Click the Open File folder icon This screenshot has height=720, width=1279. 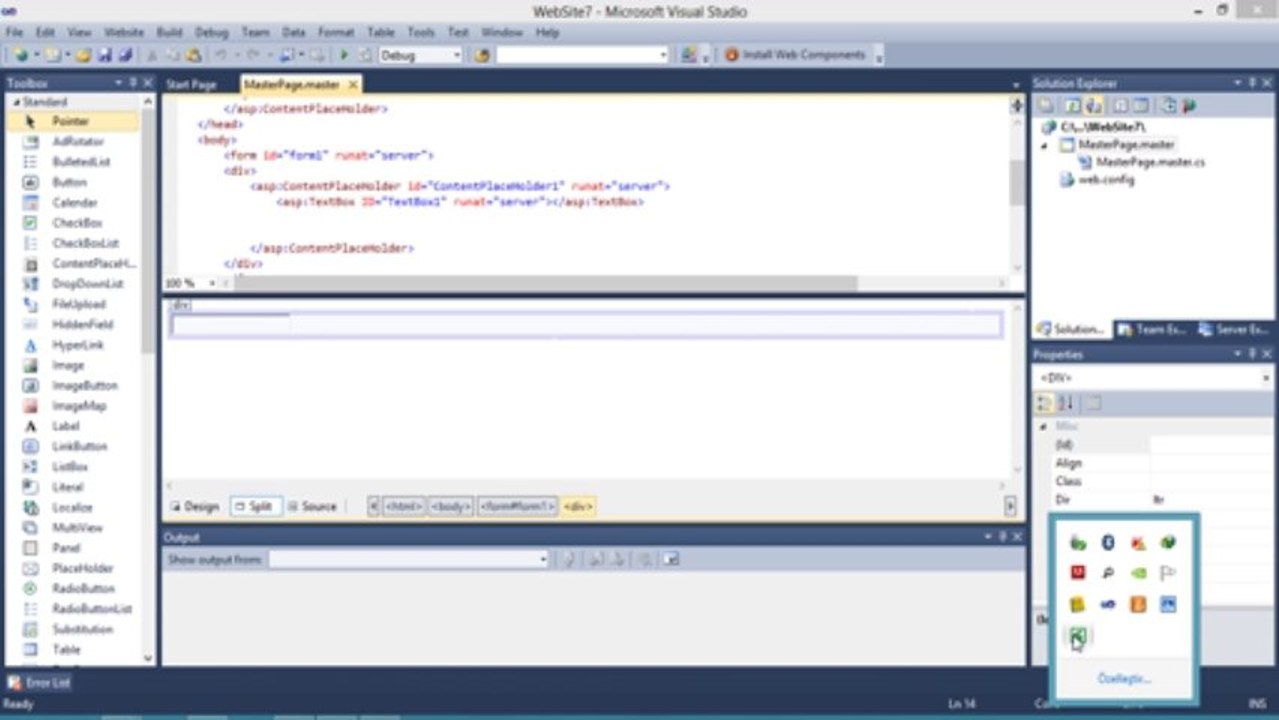pos(85,56)
